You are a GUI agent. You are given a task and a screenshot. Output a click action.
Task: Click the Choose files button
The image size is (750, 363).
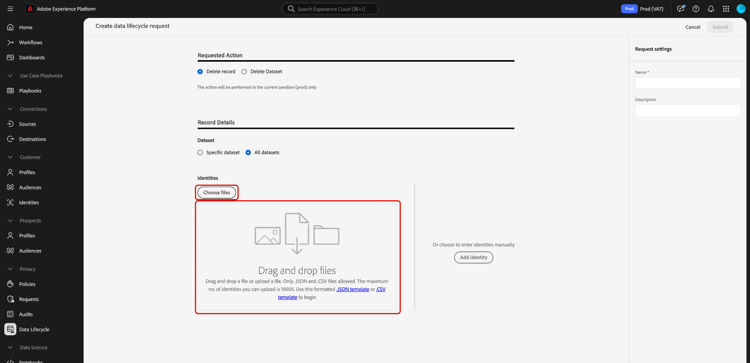coord(217,192)
